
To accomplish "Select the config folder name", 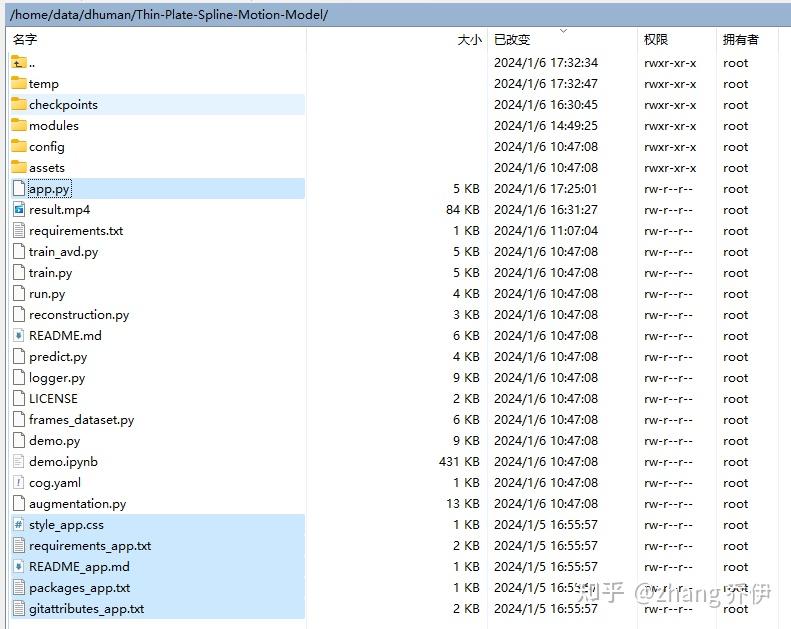I will click(x=47, y=147).
